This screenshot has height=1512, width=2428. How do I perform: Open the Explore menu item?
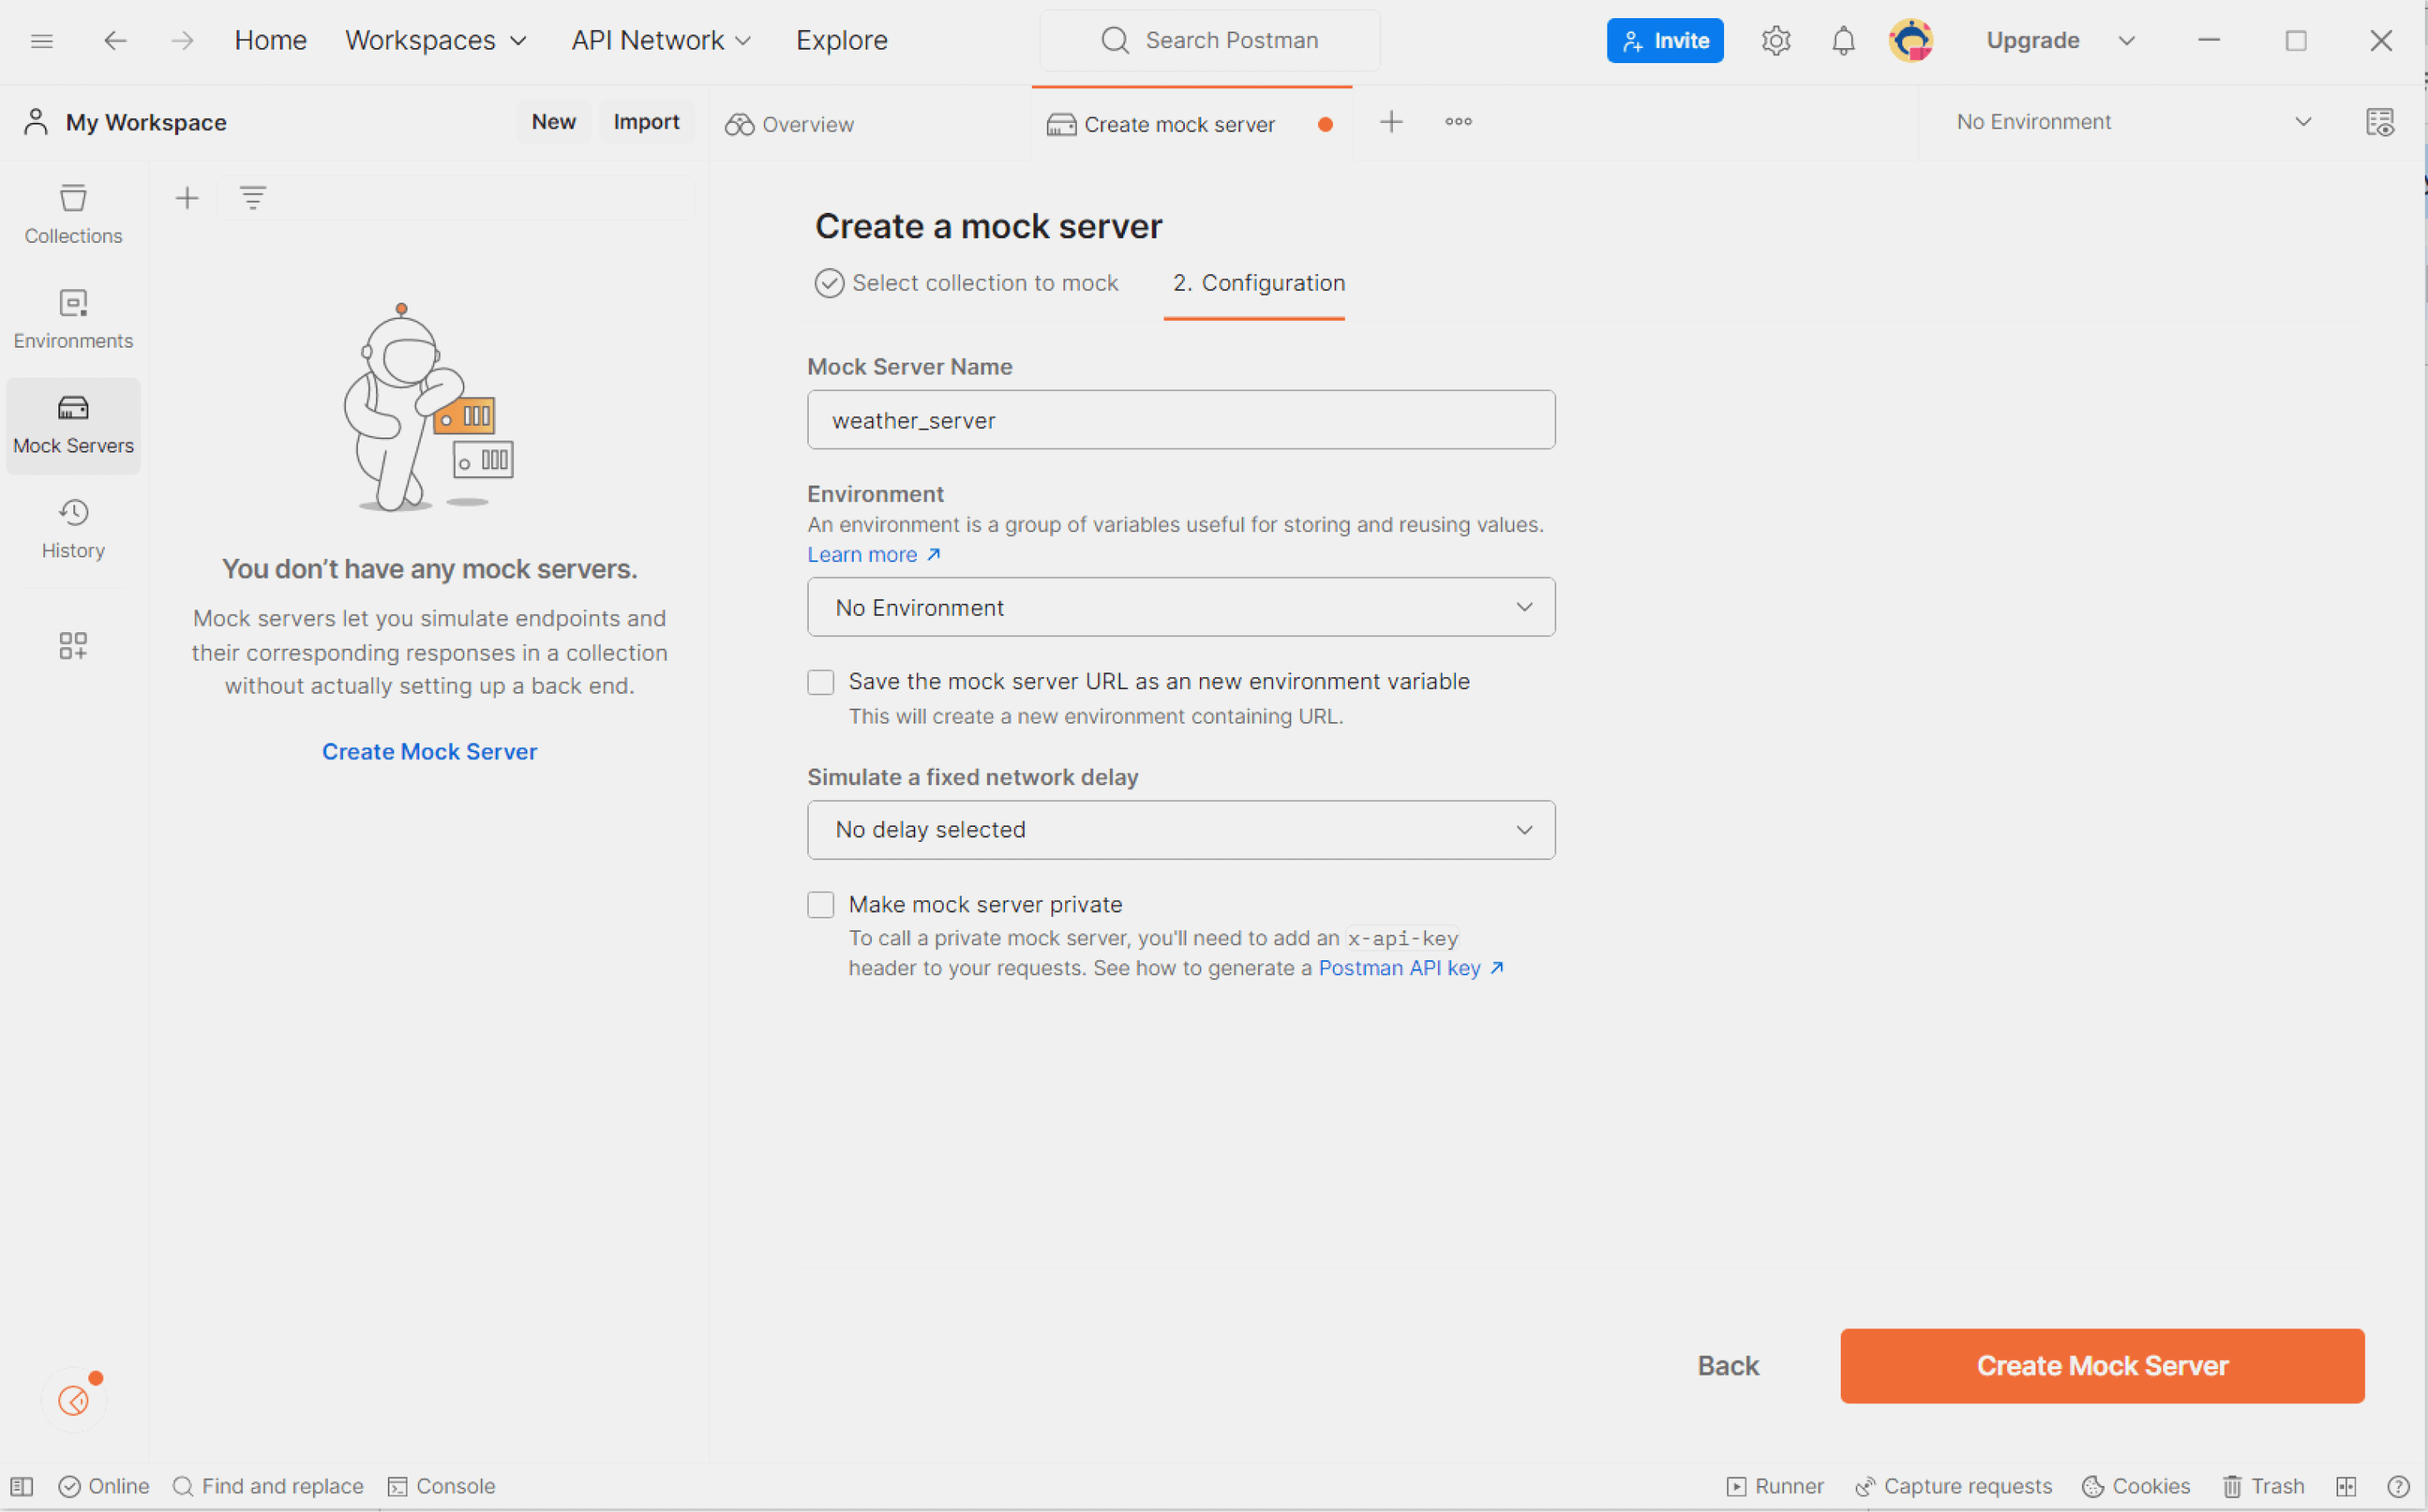[842, 41]
